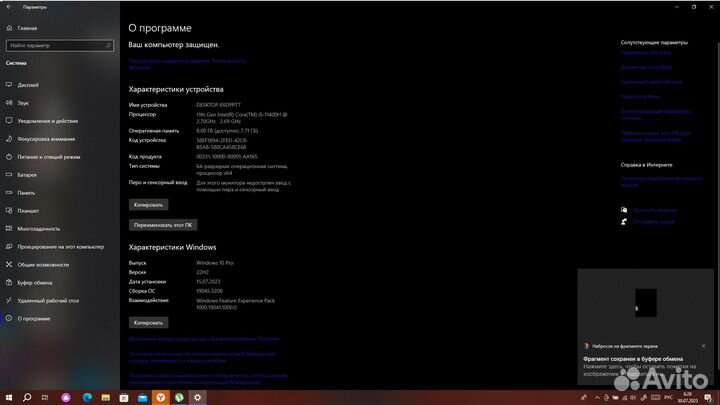Viewport: 720px width, 405px height.
Task: Open Удаленный рабочий стол related link
Action: click(651, 82)
